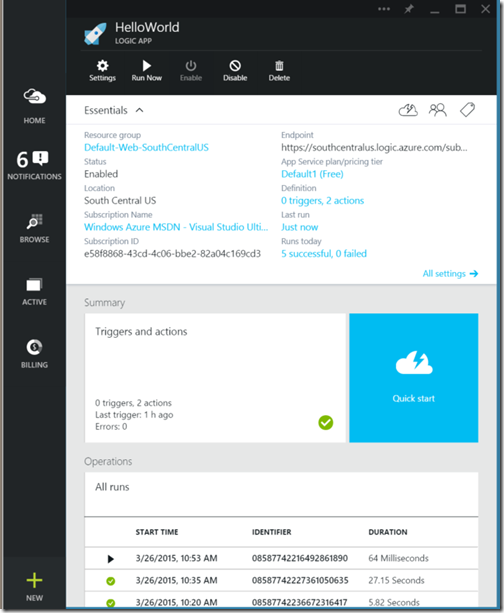Open BILLING in sidebar
The image size is (504, 613).
tap(34, 354)
